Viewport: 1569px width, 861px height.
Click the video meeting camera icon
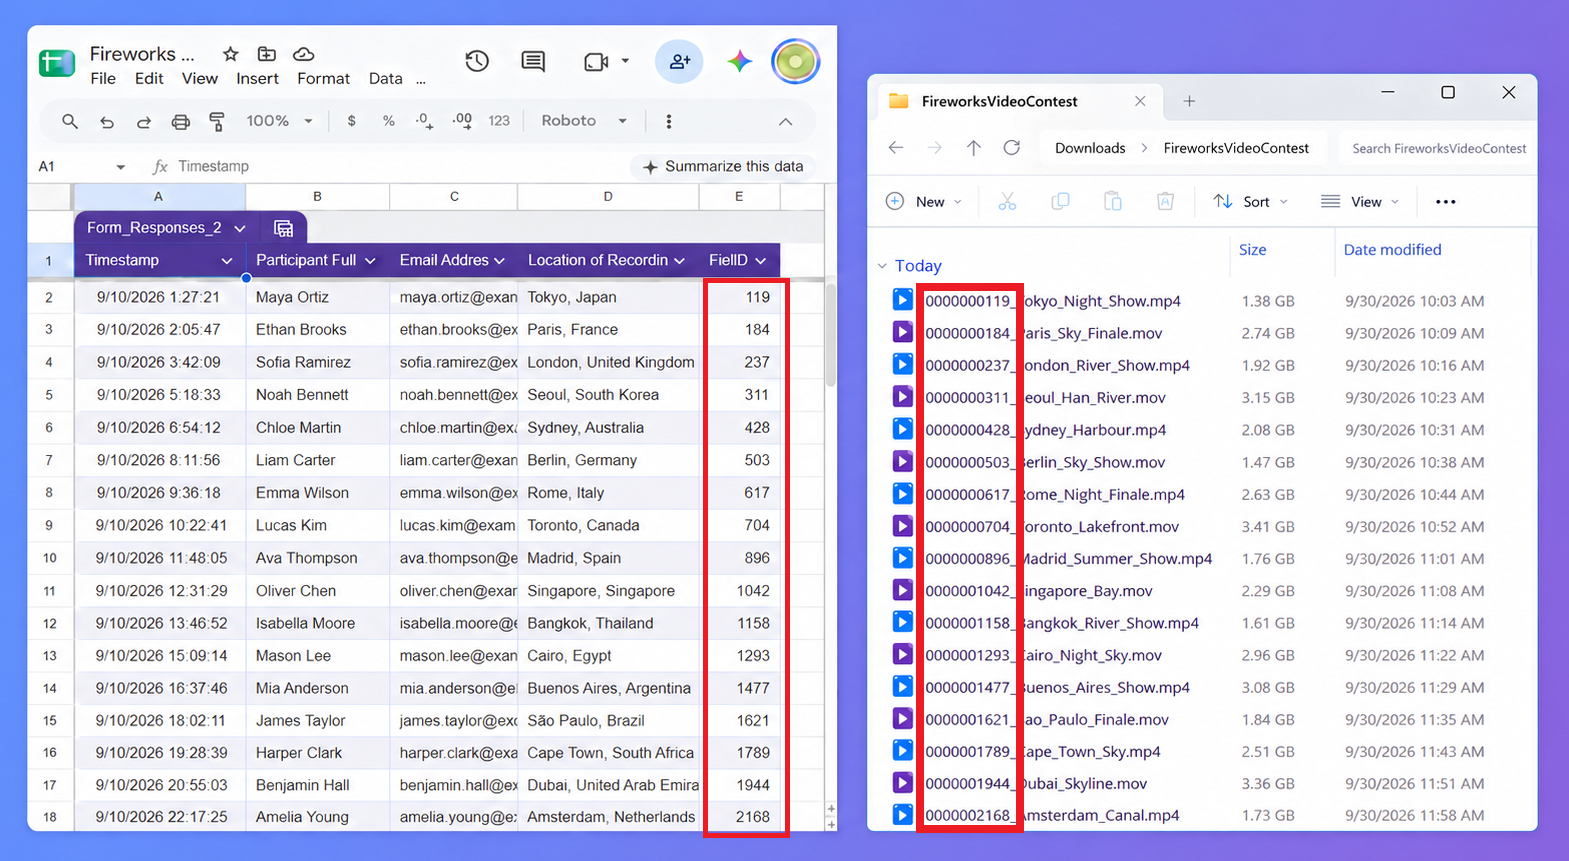pyautogui.click(x=596, y=62)
